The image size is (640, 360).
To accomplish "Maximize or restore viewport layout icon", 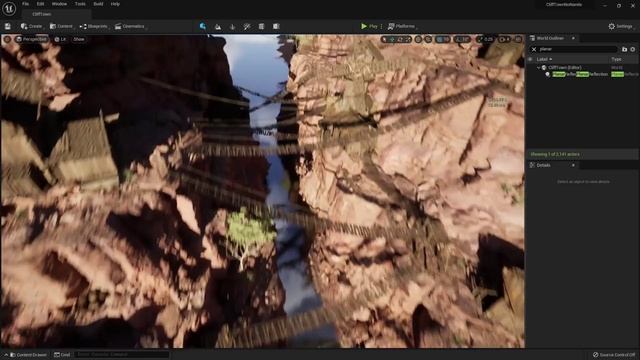I will click(518, 39).
